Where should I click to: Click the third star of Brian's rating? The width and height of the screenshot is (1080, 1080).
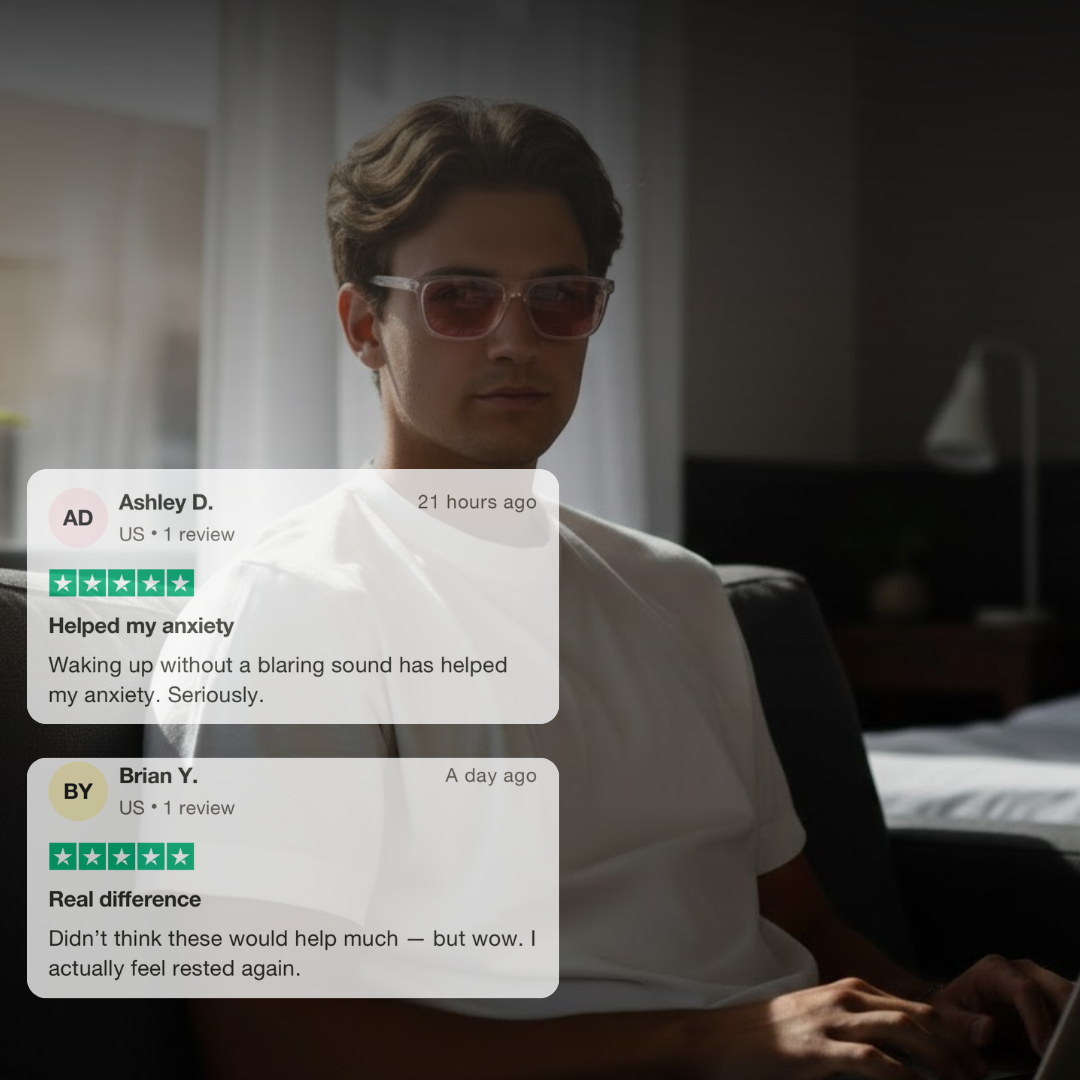coord(121,857)
